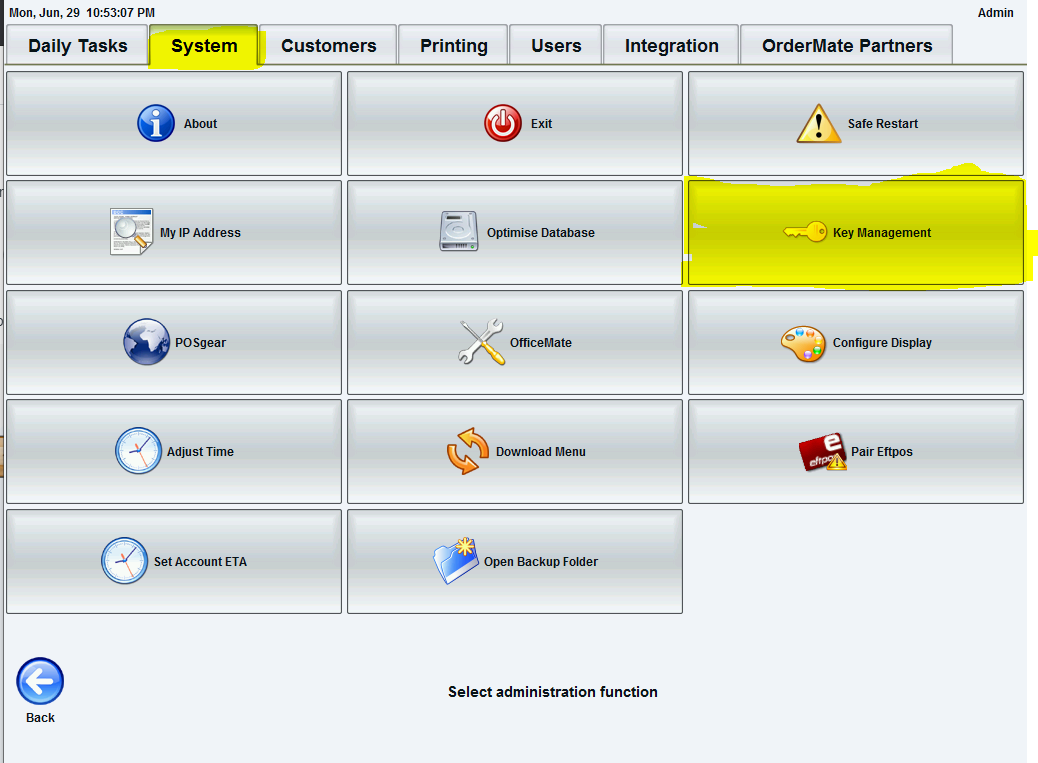Click the Adjust Time clock icon

pos(138,451)
